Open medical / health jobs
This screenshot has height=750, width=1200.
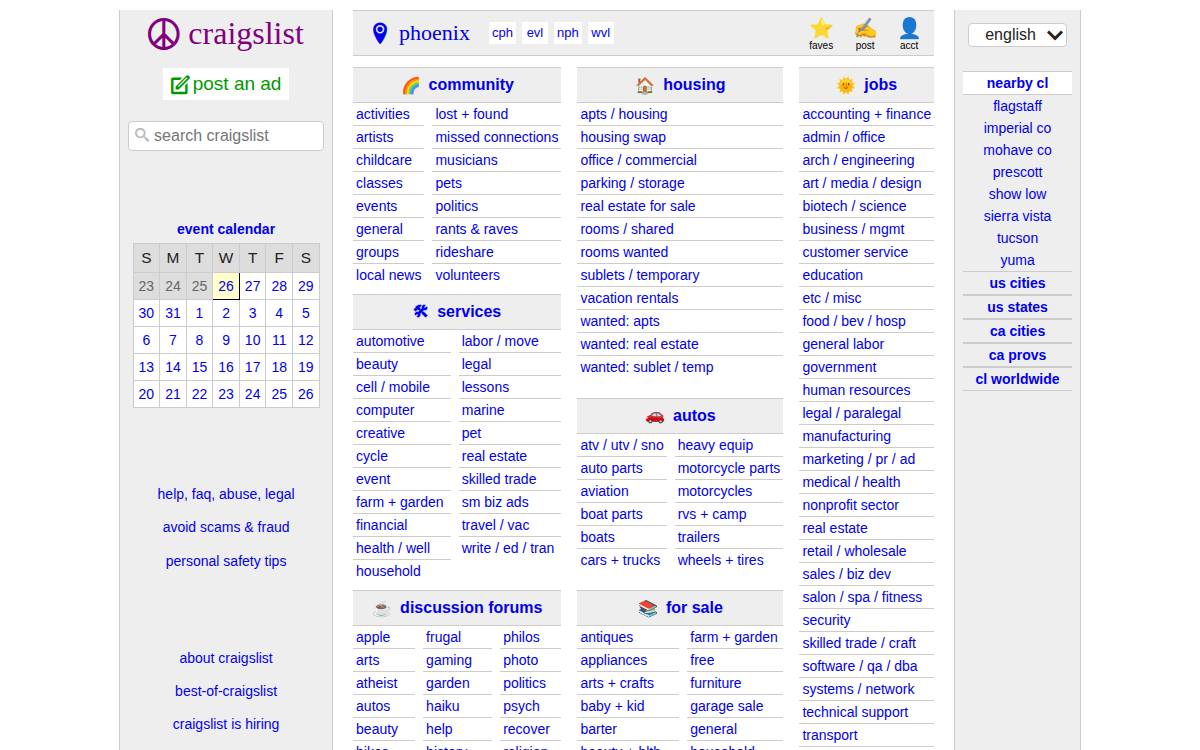click(851, 482)
